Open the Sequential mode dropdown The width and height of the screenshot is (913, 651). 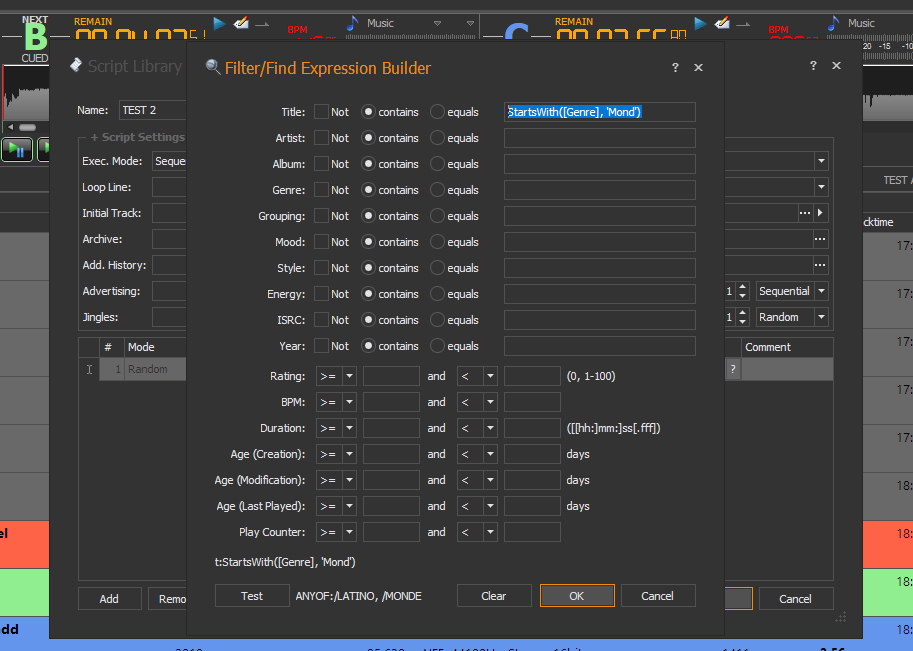tap(821, 291)
